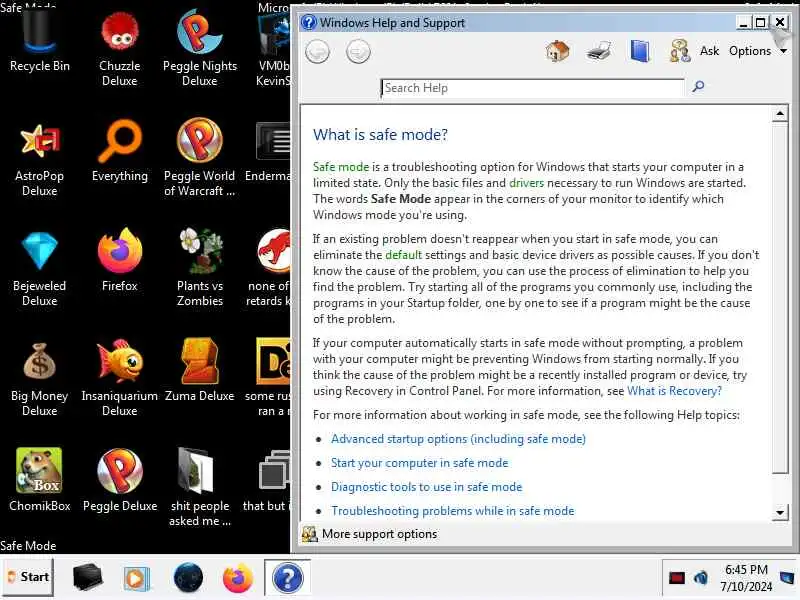Open Diagnostic tools in safe mode link
This screenshot has height=600, width=800.
[427, 487]
